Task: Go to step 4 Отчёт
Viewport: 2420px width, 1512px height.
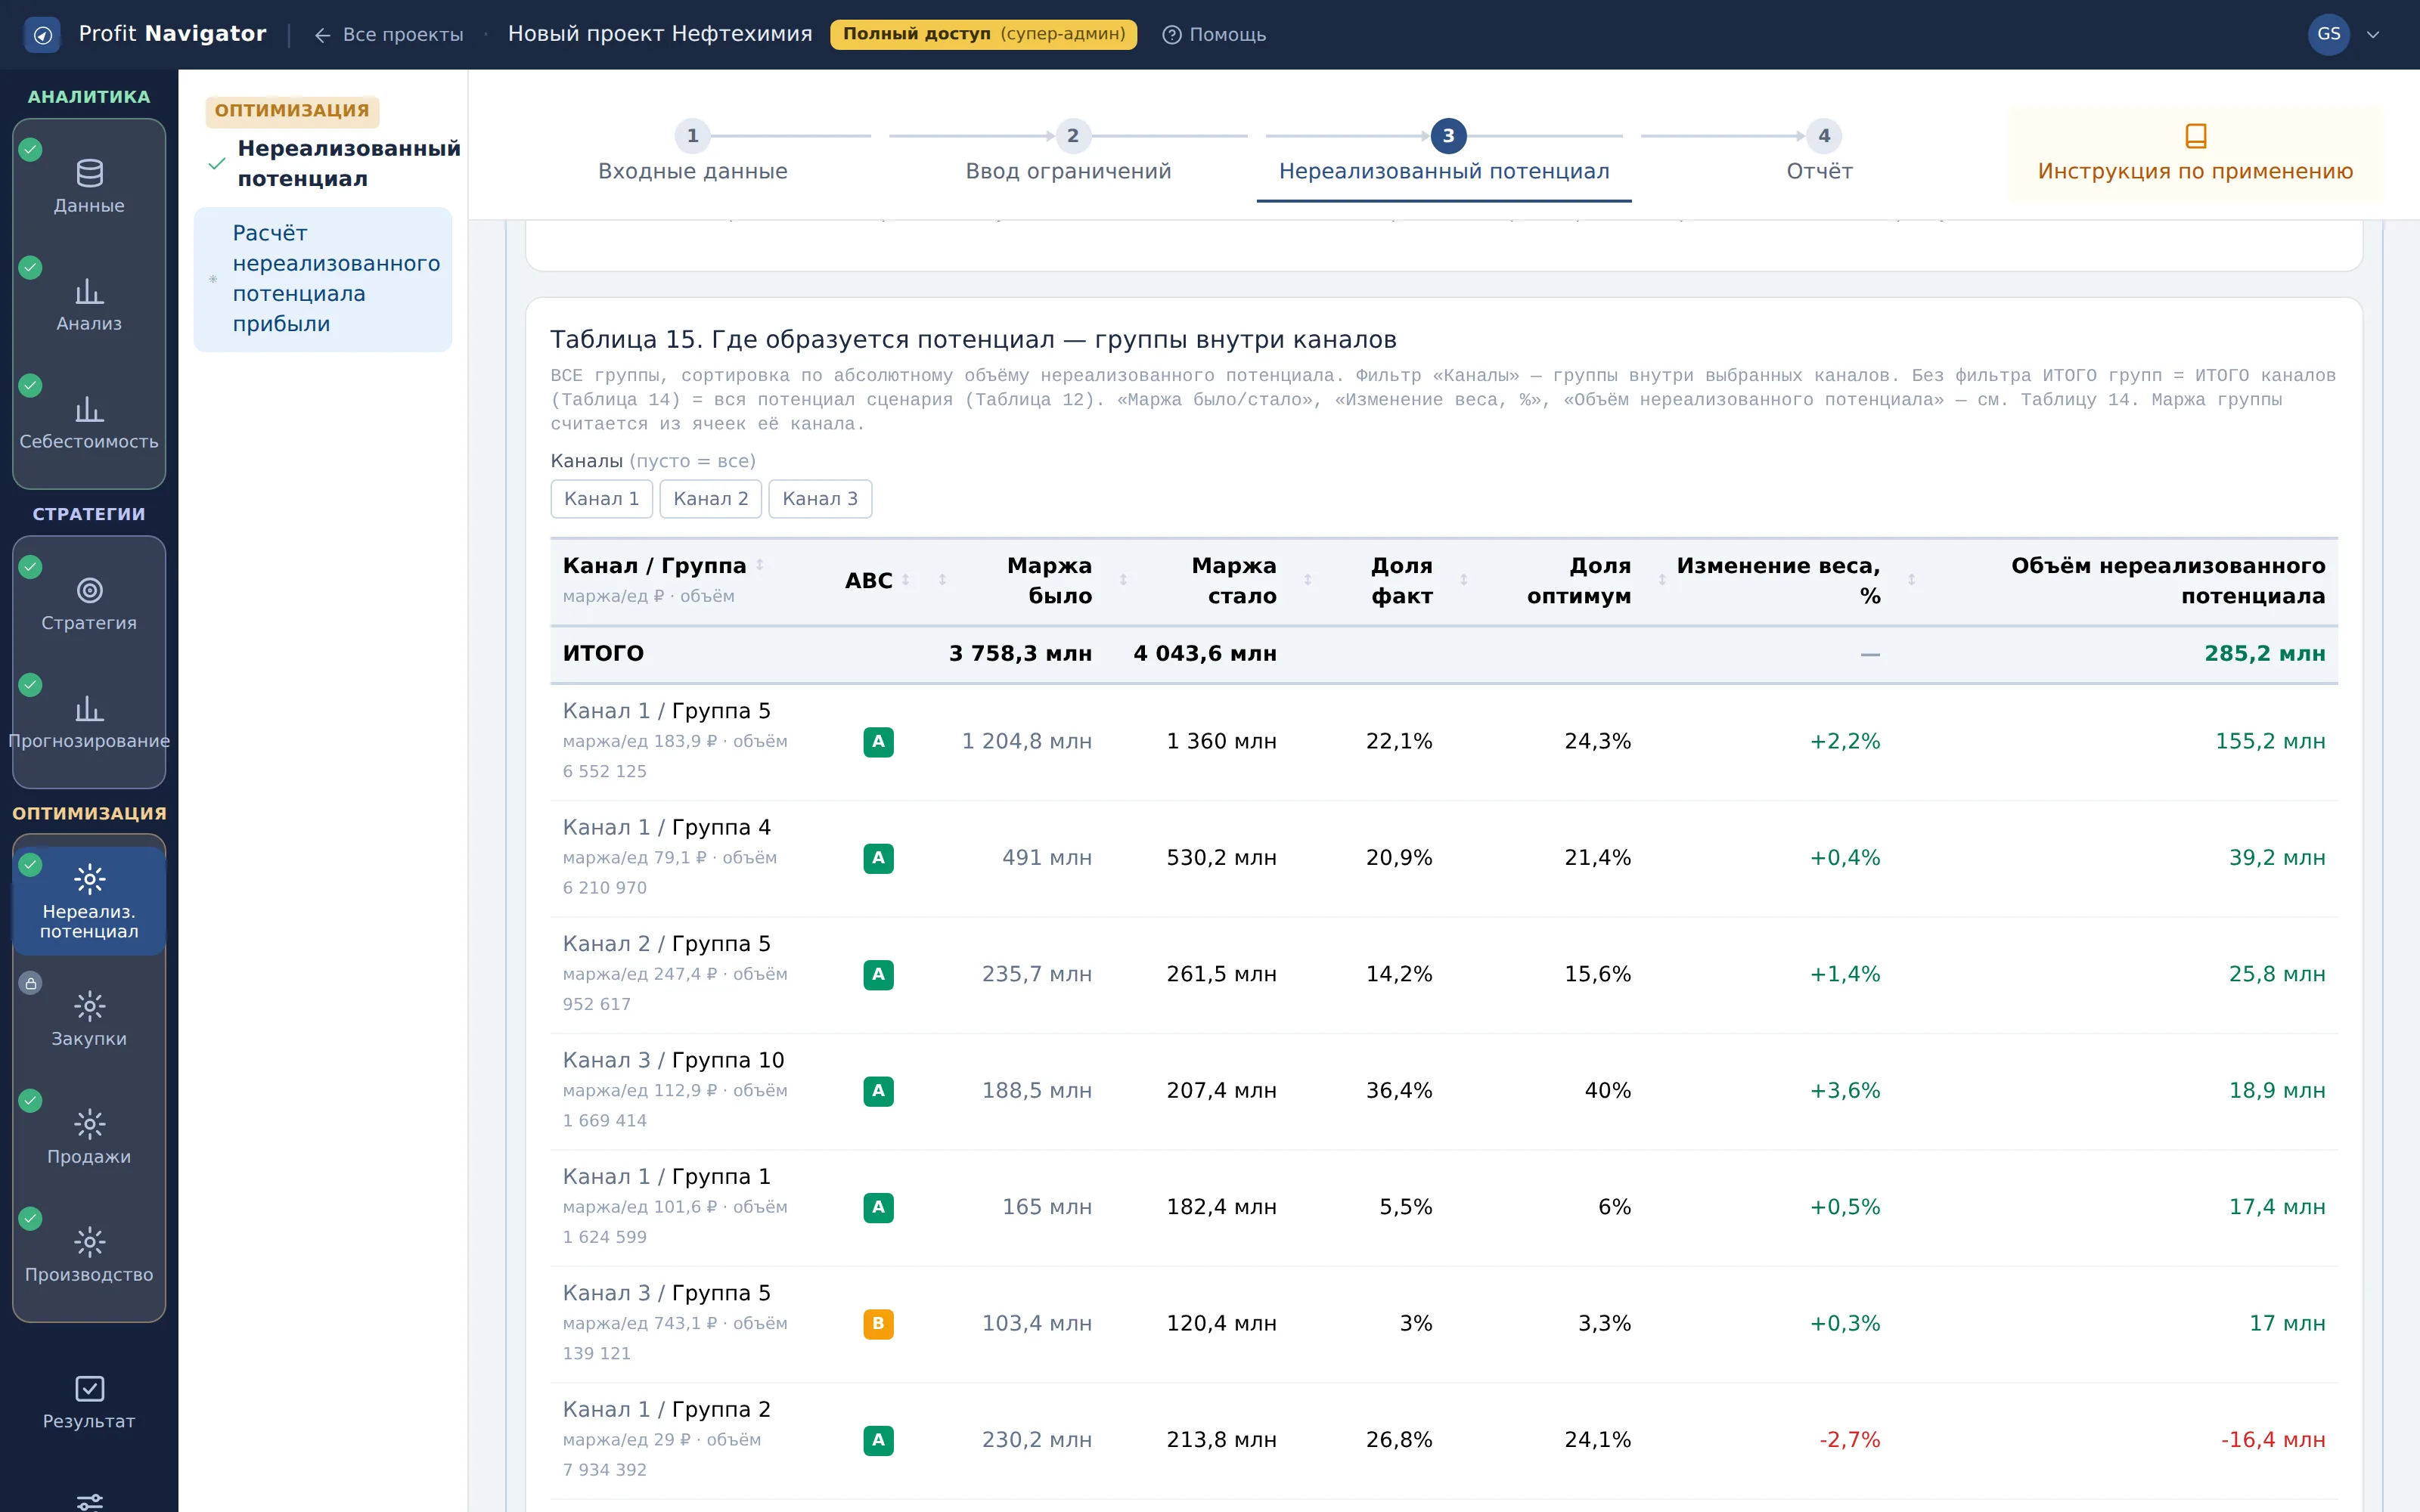Action: tap(1820, 153)
